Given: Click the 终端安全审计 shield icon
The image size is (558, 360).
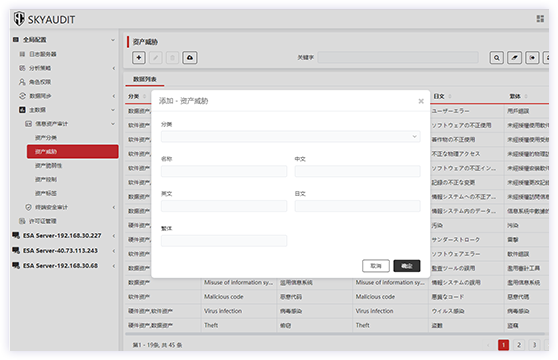Looking at the screenshot, I should (28, 207).
